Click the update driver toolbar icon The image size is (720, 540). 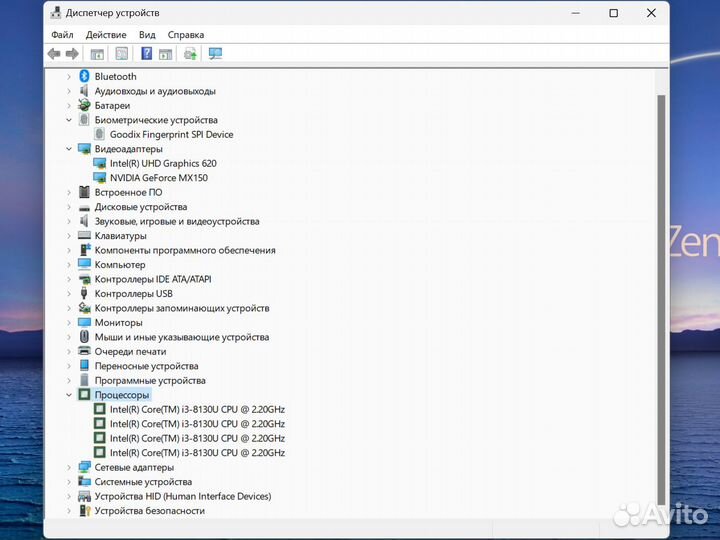pos(190,54)
